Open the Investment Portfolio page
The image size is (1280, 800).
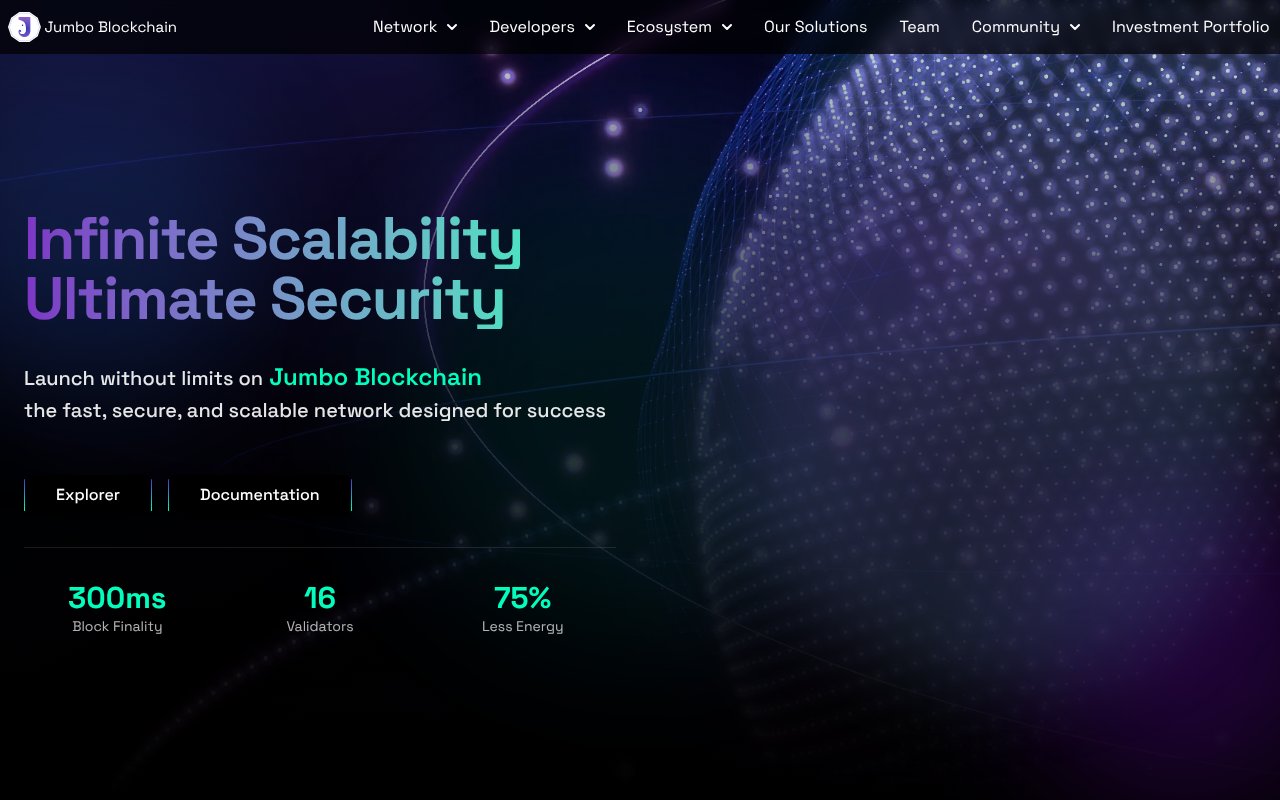[1190, 27]
